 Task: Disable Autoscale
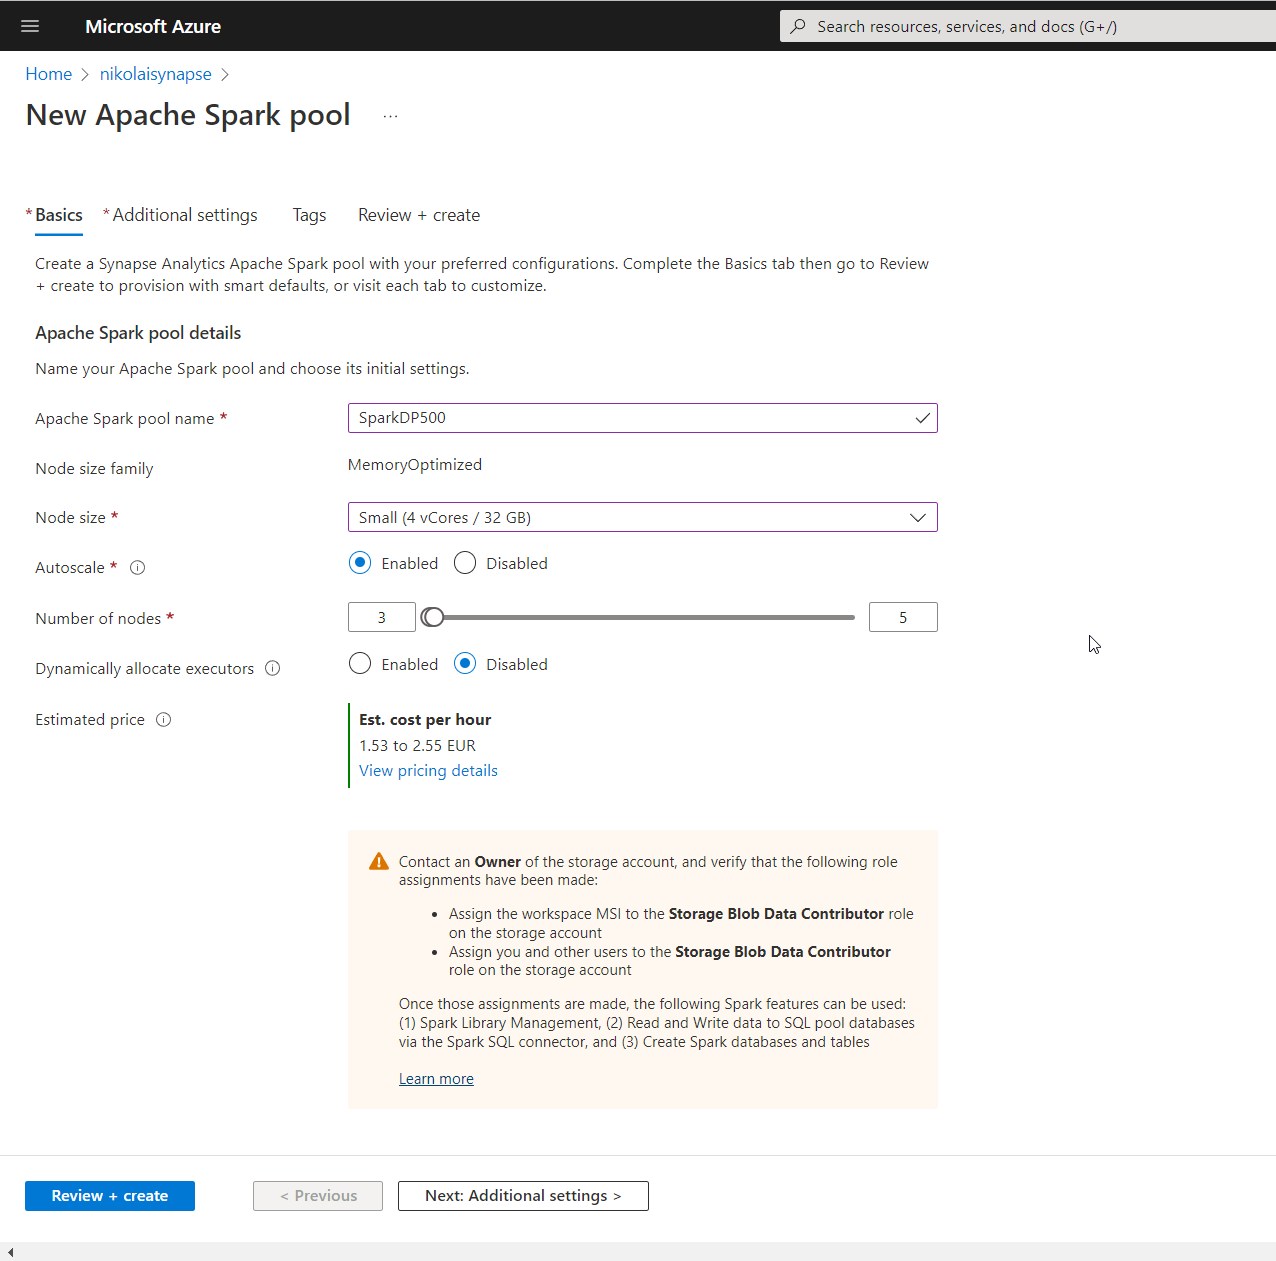click(x=464, y=563)
